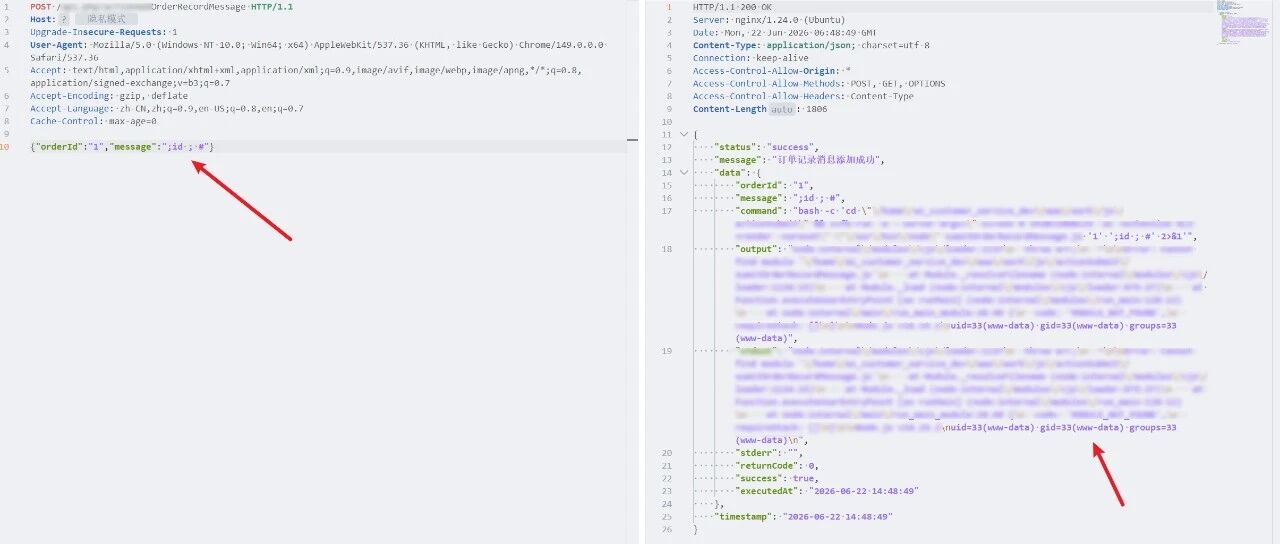Click the "command" key in response
Viewport: 1280px width, 544px height.
(x=760, y=211)
